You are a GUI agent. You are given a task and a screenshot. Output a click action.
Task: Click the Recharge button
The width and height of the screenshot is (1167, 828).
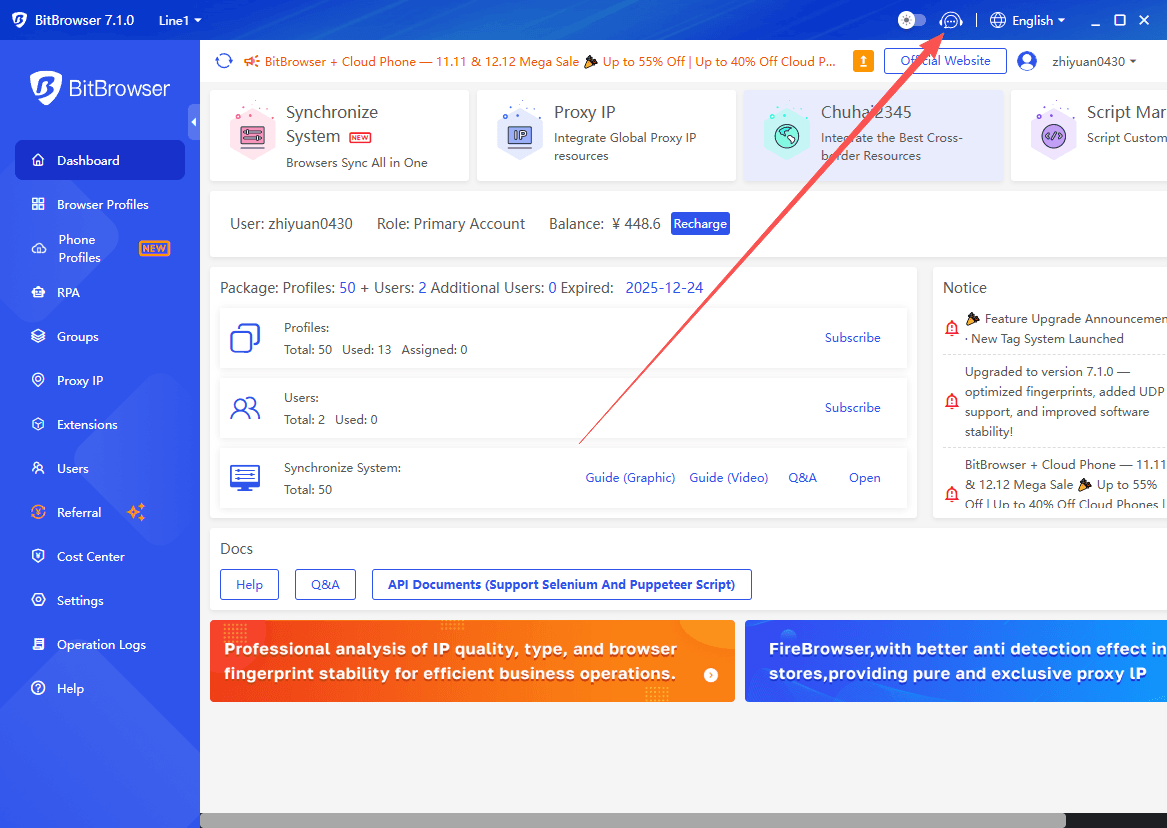[x=700, y=223]
